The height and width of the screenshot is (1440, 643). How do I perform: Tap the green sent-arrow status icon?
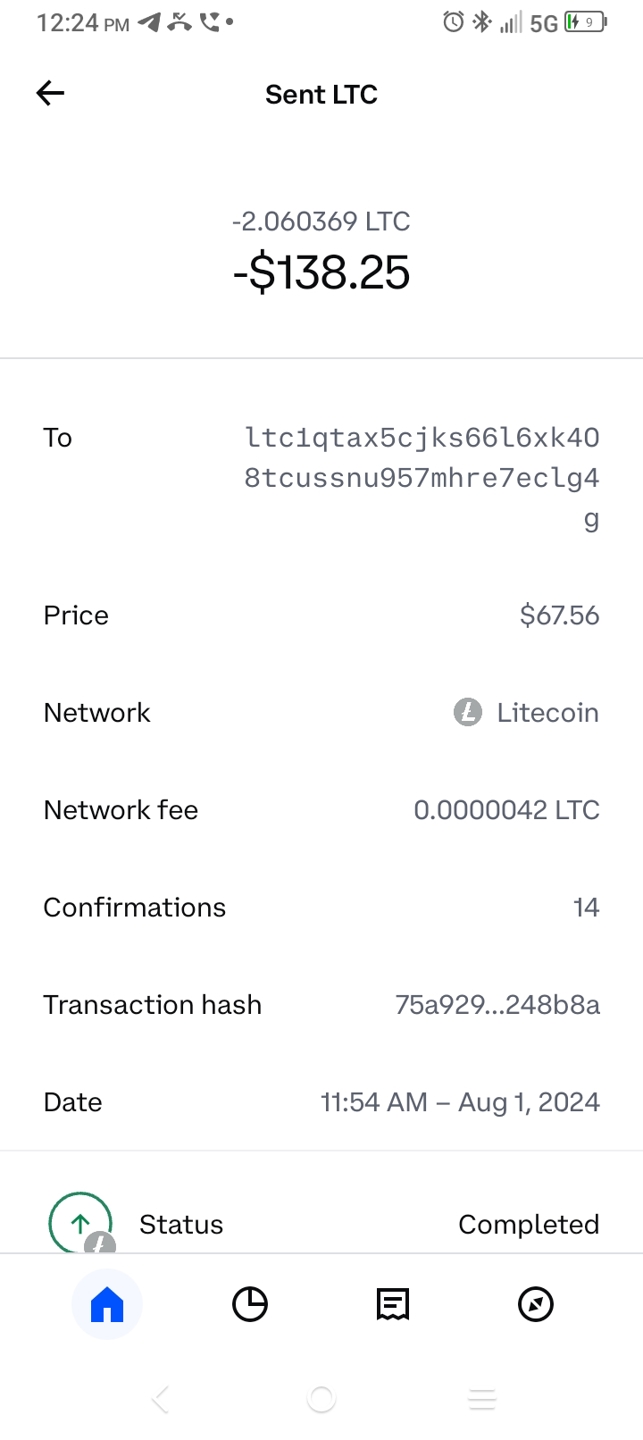pos(80,1223)
